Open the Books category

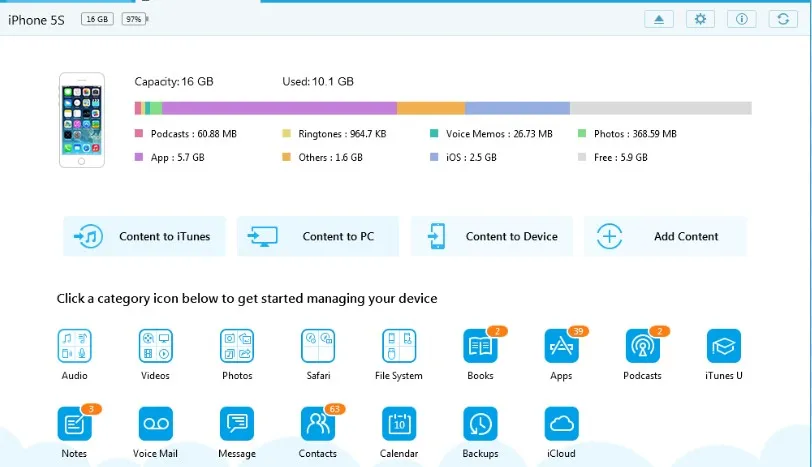[x=480, y=346]
